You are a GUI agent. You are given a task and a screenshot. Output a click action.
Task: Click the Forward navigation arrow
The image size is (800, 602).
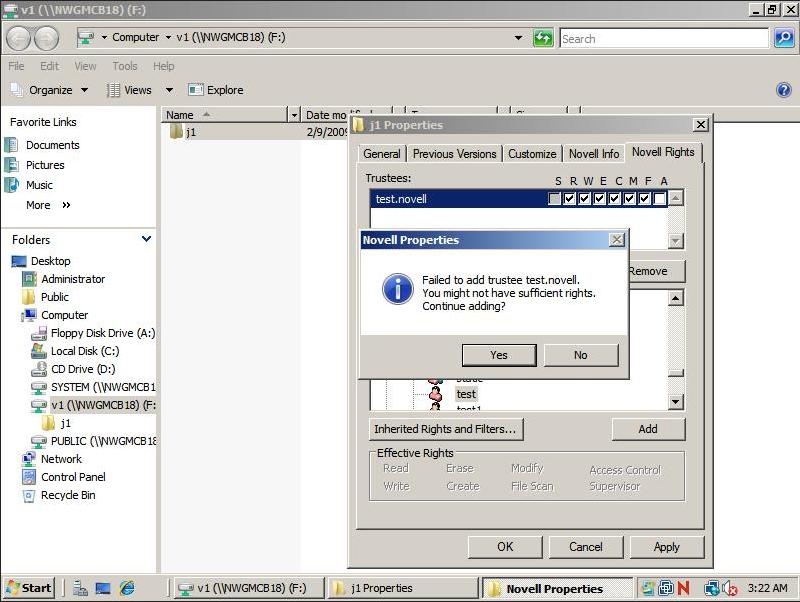click(x=46, y=38)
